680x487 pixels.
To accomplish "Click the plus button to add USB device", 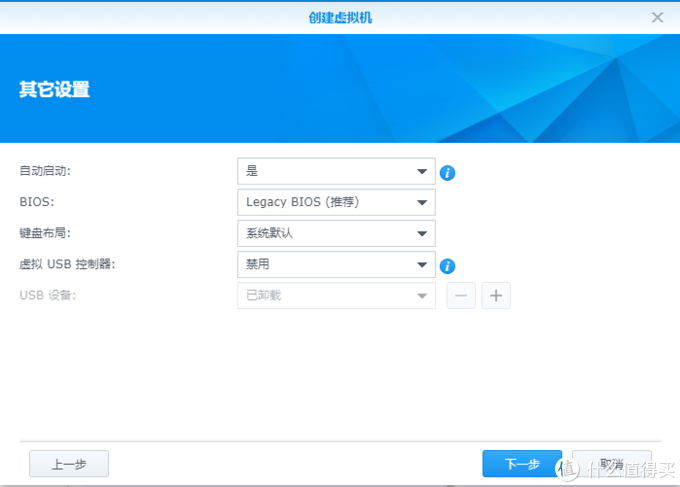I will (x=496, y=295).
